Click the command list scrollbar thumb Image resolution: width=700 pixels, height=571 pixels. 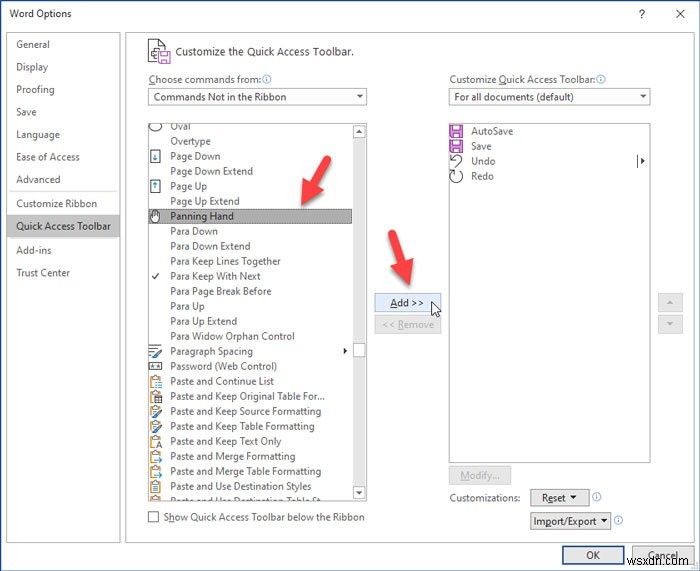359,350
